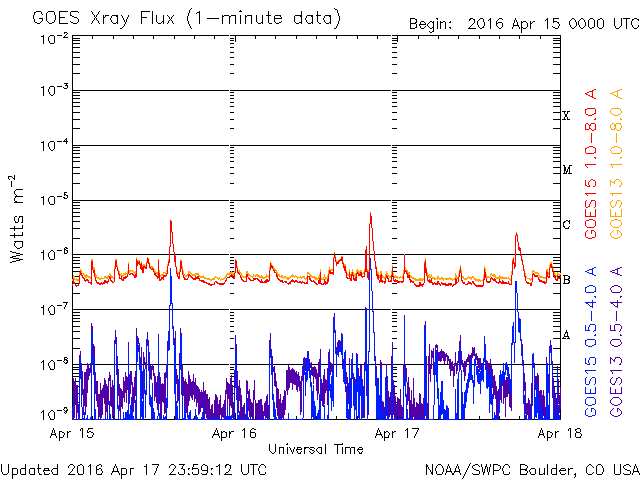The height and width of the screenshot is (480, 640).
Task: Click the tallest red flare peak before Apr 17
Action: point(371,214)
